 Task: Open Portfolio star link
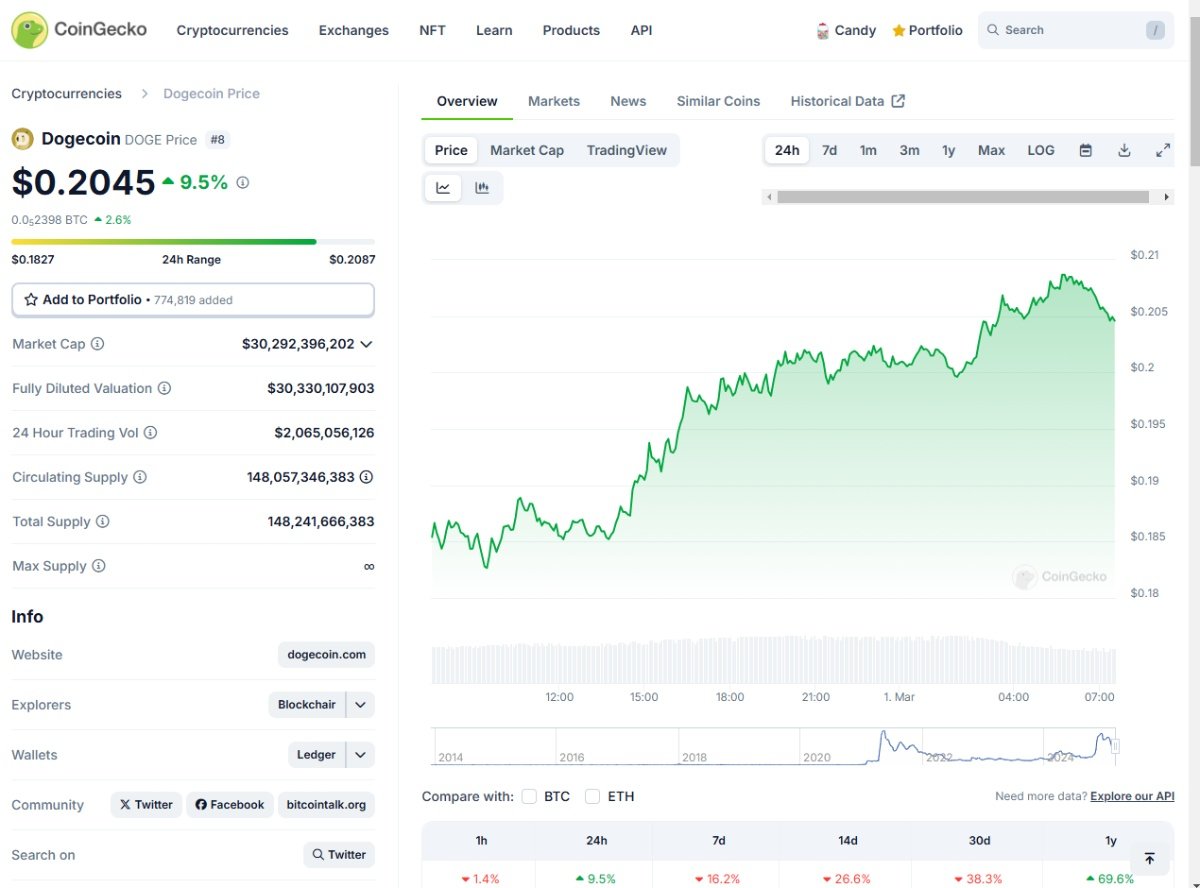[927, 30]
